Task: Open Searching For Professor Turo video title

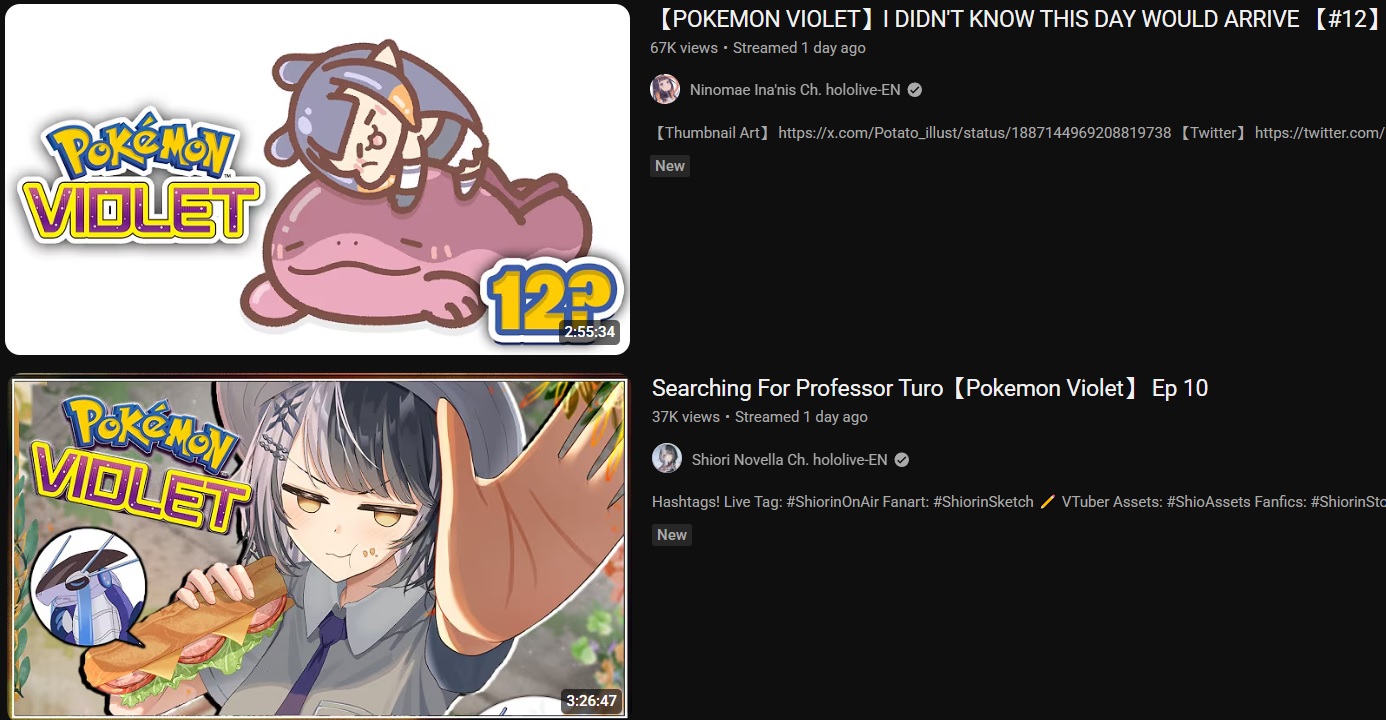Action: pyautogui.click(x=930, y=388)
